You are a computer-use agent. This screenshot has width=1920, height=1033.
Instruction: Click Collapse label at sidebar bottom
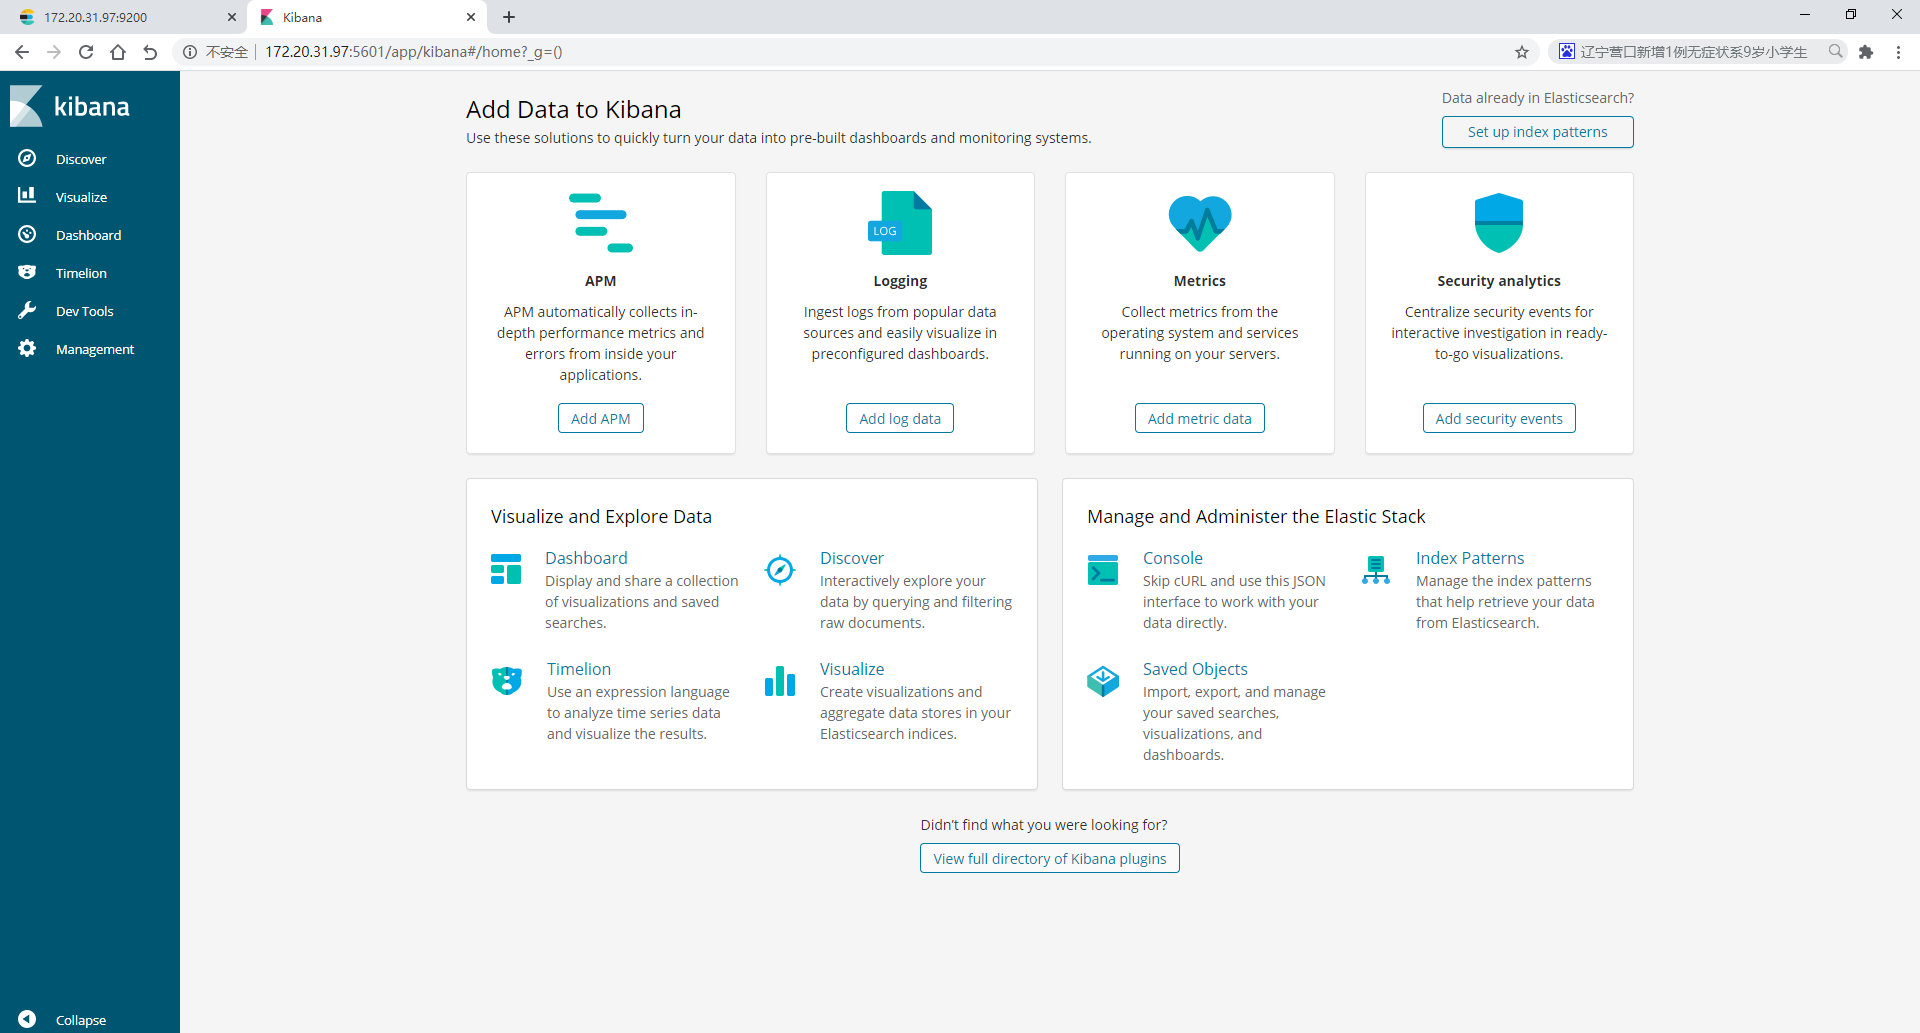81,1020
